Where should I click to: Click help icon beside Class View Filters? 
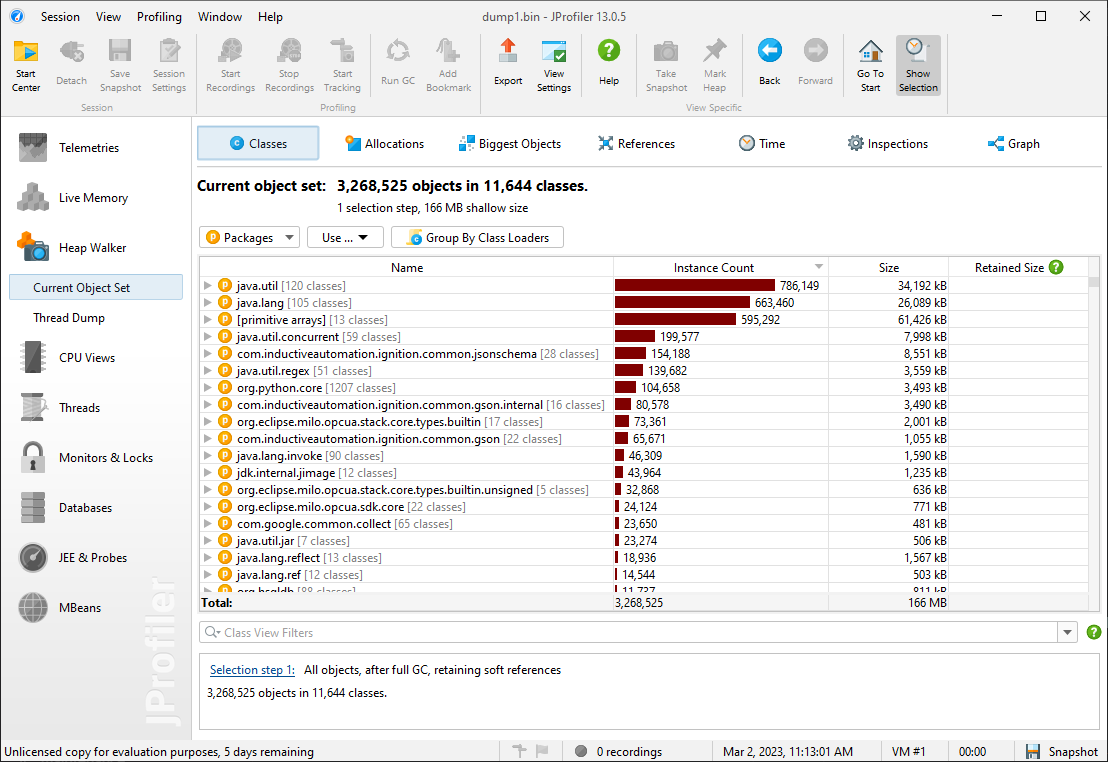(x=1093, y=633)
